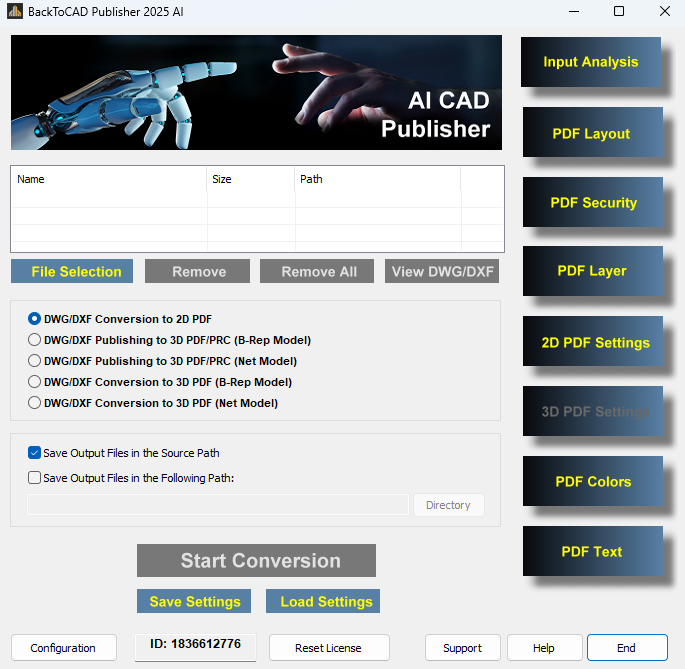Open the PDF Layer settings
The height and width of the screenshot is (669, 685).
(x=592, y=271)
